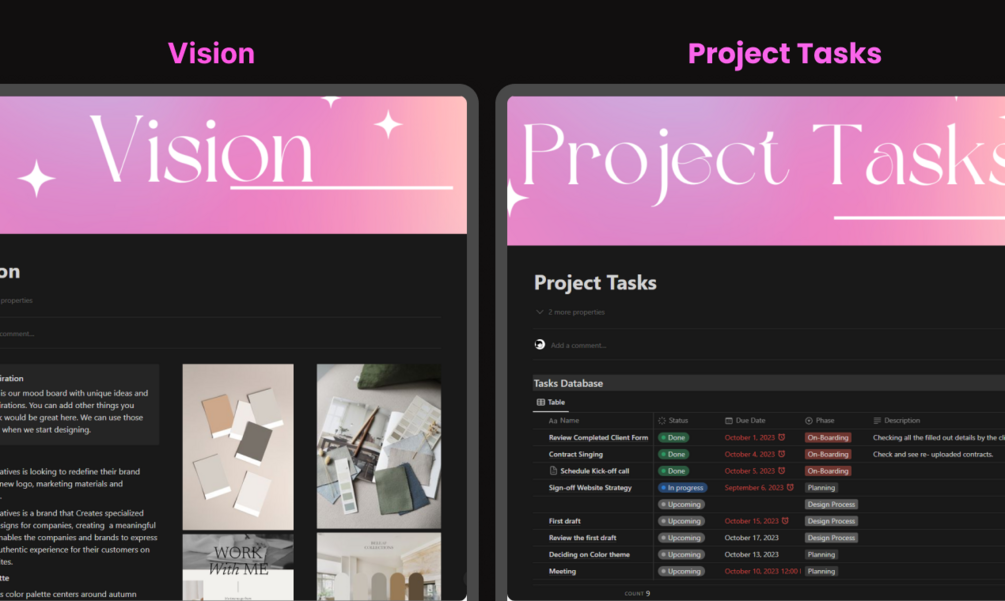This screenshot has width=1005, height=601.
Task: Open page icon beside Schedule Kick-off call
Action: 553,471
